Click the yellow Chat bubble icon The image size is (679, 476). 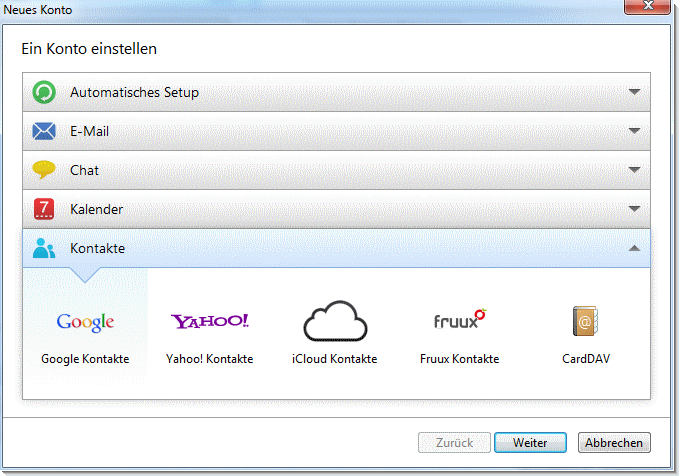[44, 169]
